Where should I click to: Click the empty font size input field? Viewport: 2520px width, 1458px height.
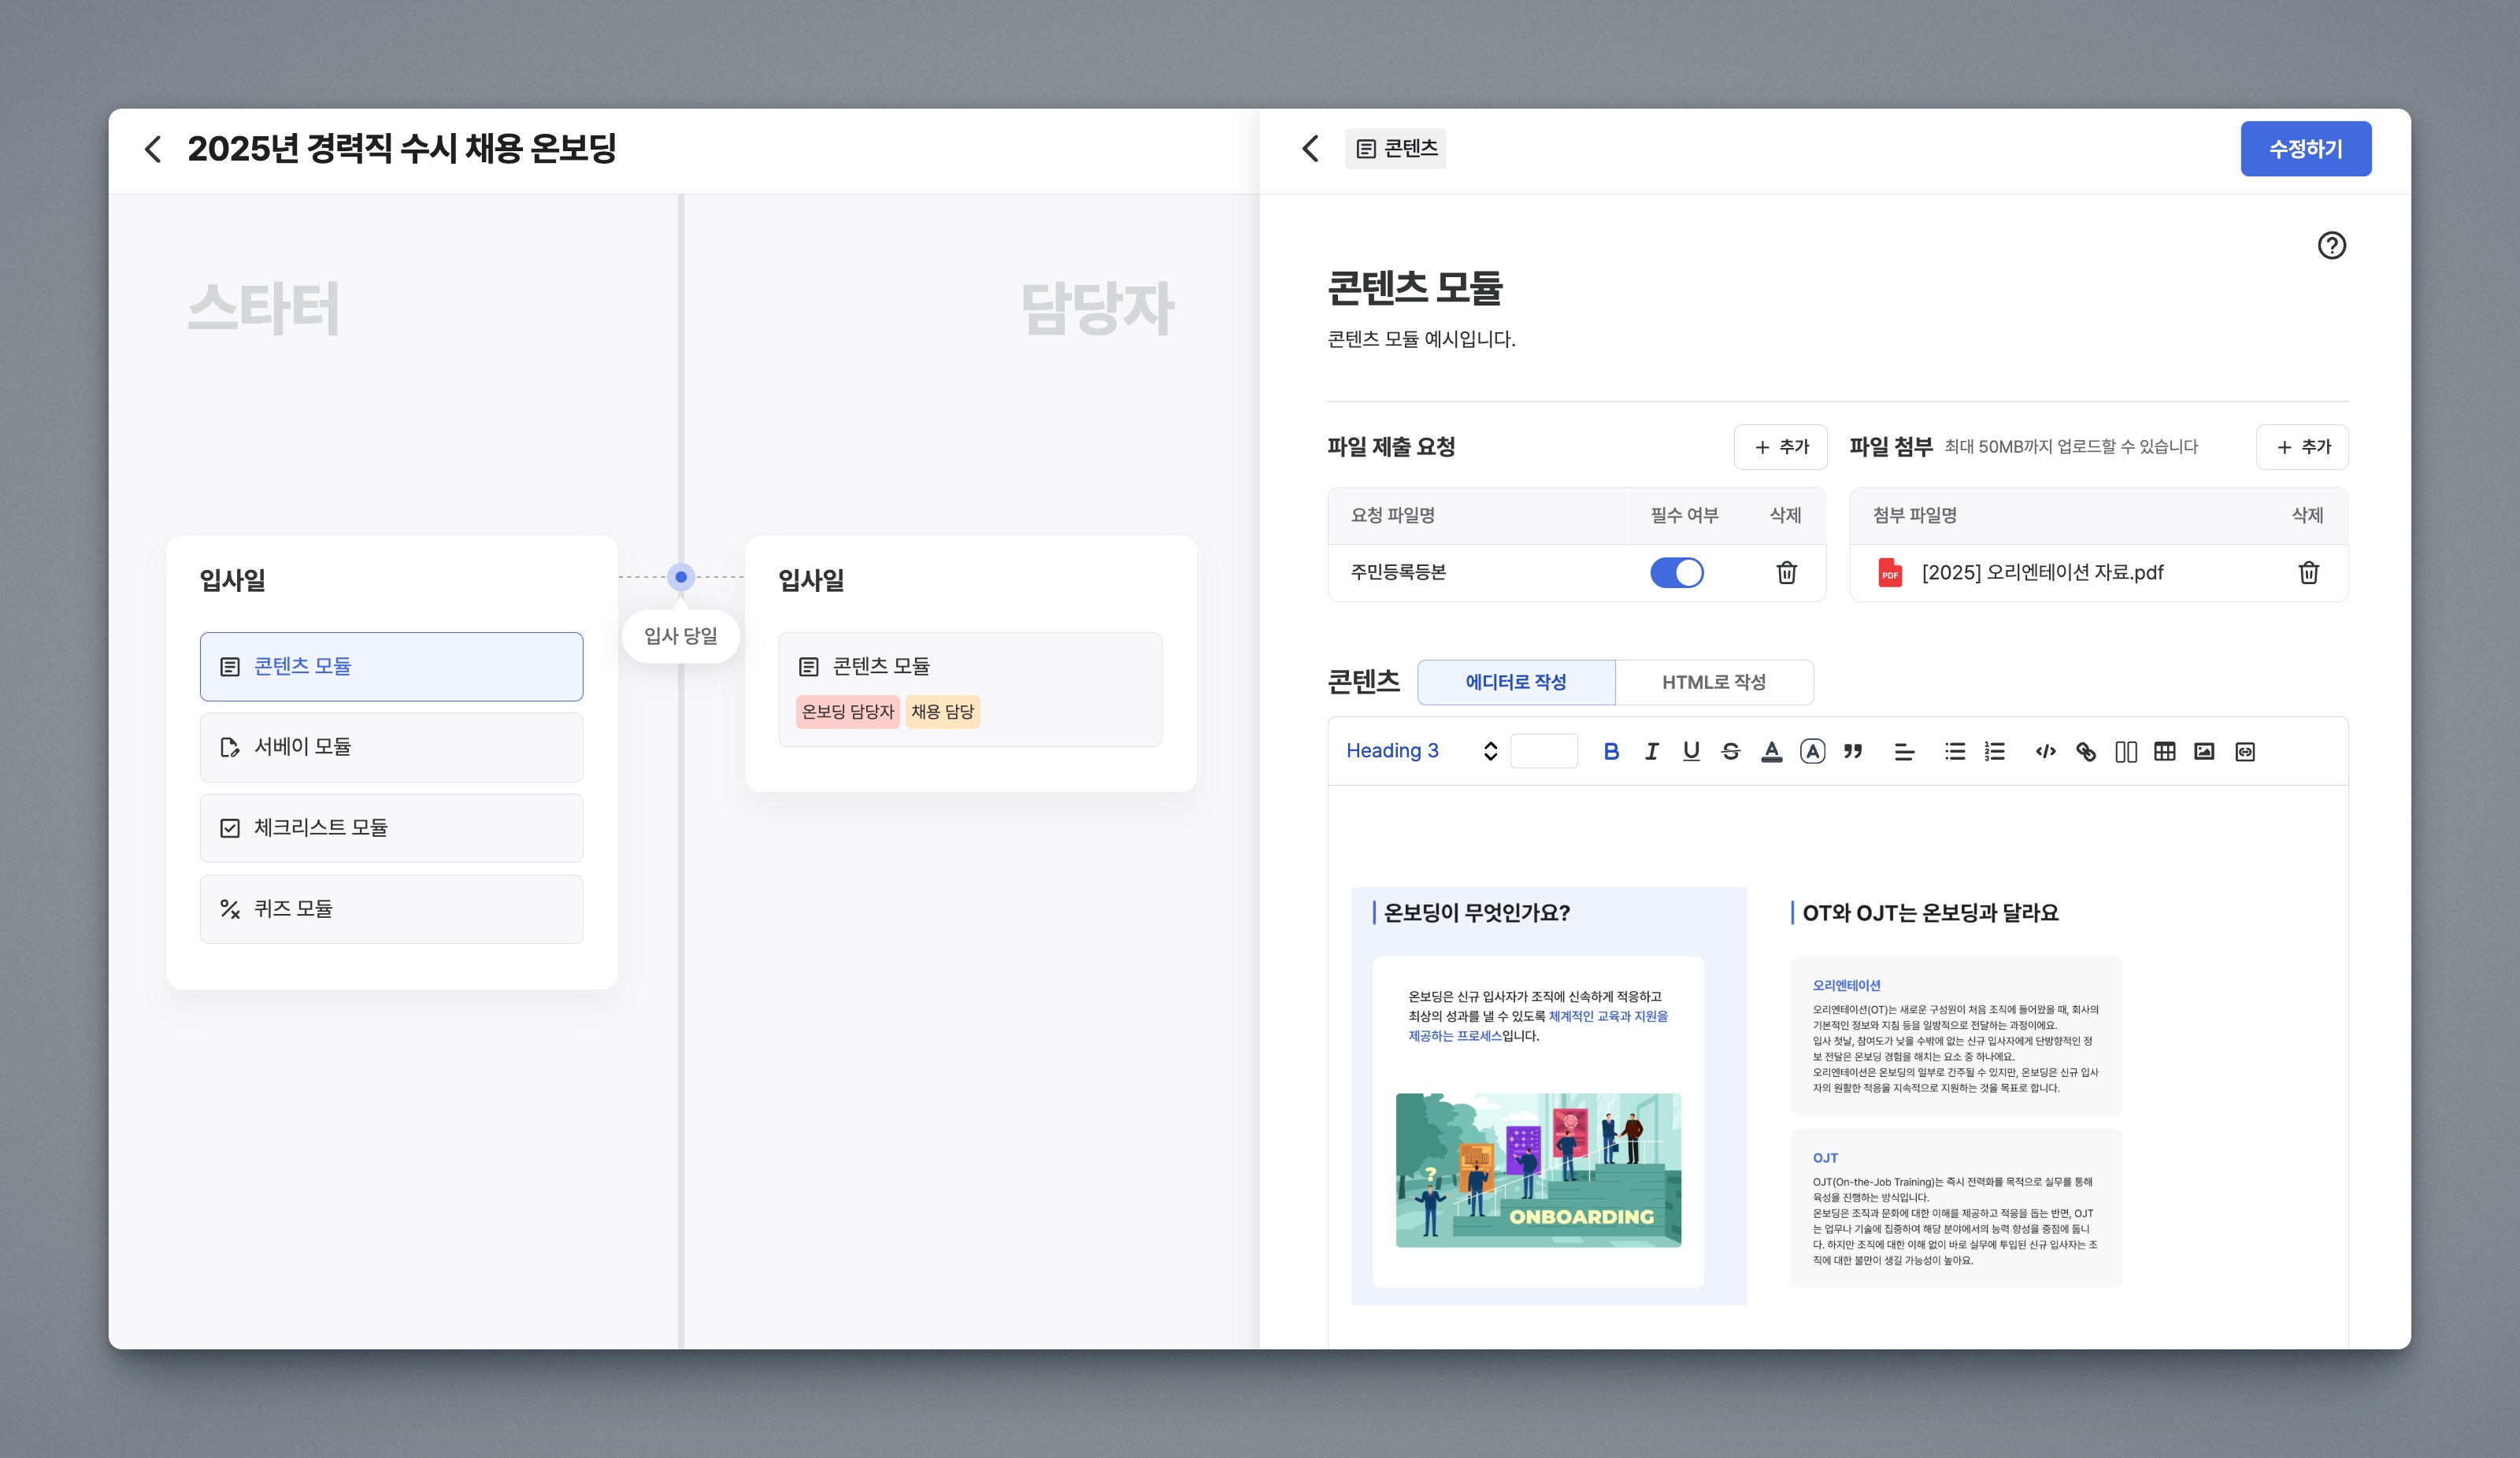[1543, 751]
